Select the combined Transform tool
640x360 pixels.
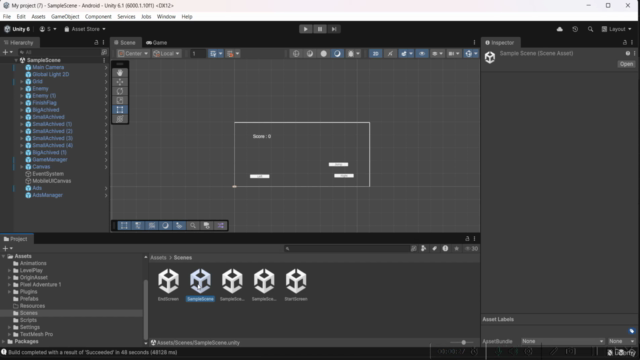(x=120, y=119)
